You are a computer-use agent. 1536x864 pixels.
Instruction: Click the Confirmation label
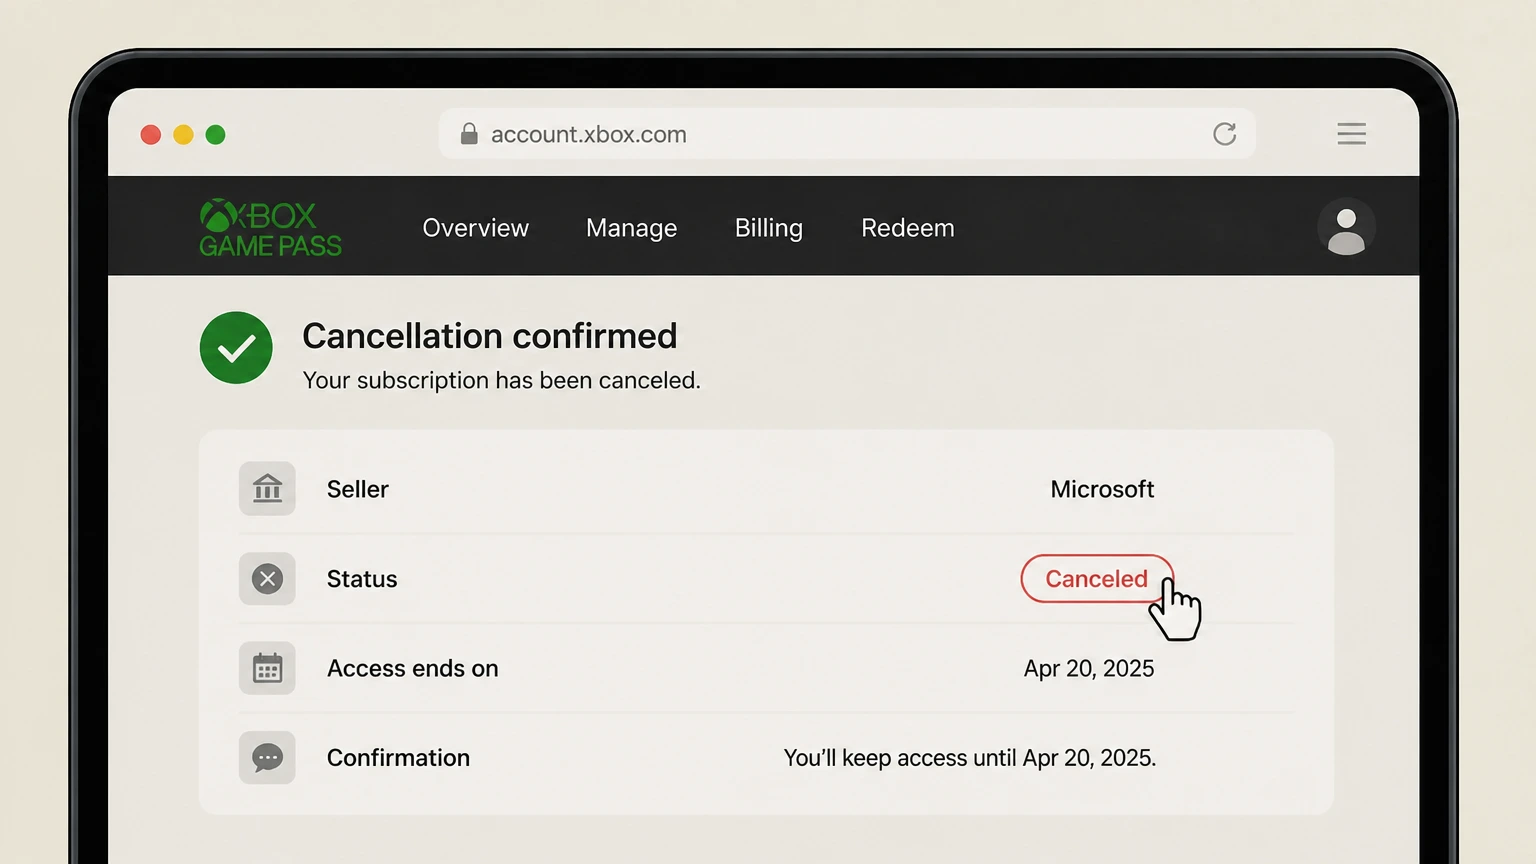pos(398,757)
